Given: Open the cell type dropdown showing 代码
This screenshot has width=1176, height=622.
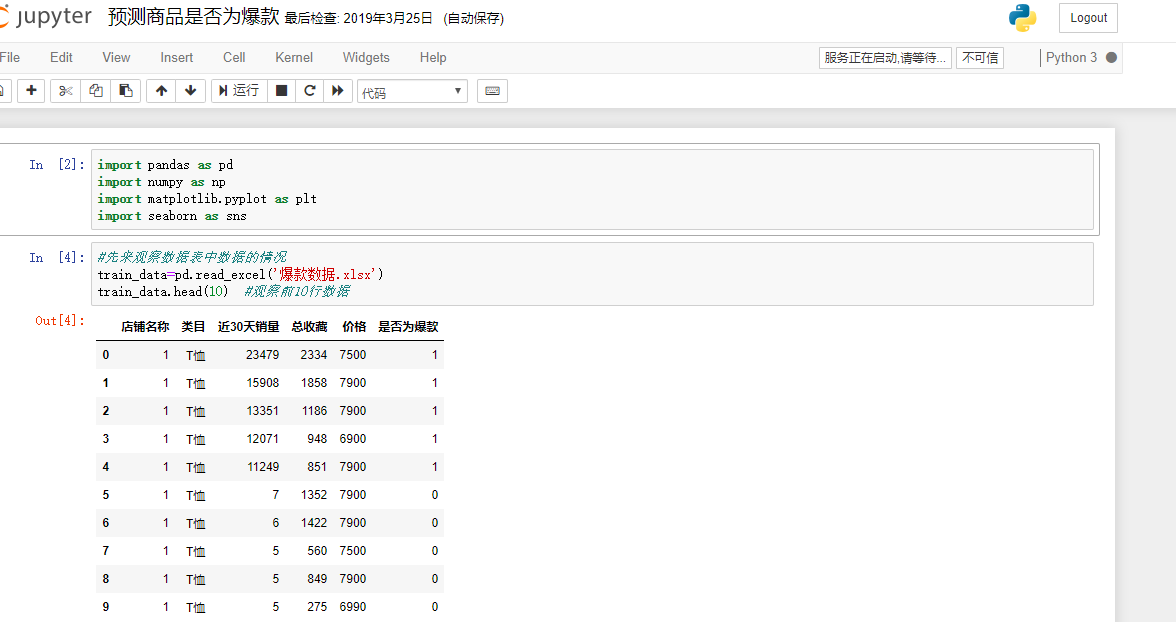Looking at the screenshot, I should tap(412, 90).
